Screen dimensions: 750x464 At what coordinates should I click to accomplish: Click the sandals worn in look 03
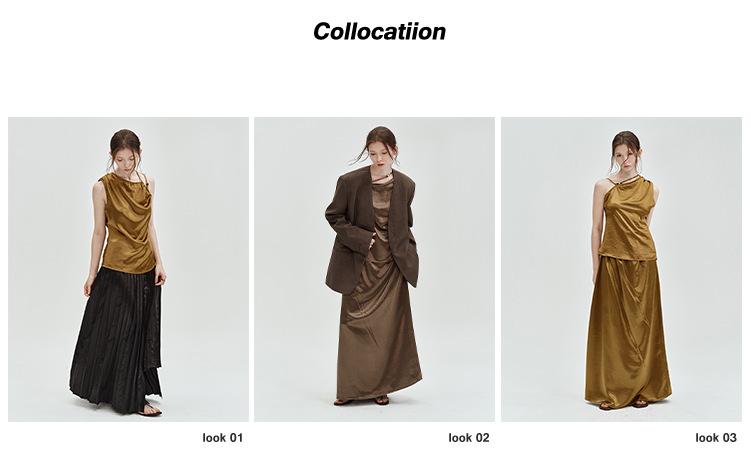tap(623, 405)
